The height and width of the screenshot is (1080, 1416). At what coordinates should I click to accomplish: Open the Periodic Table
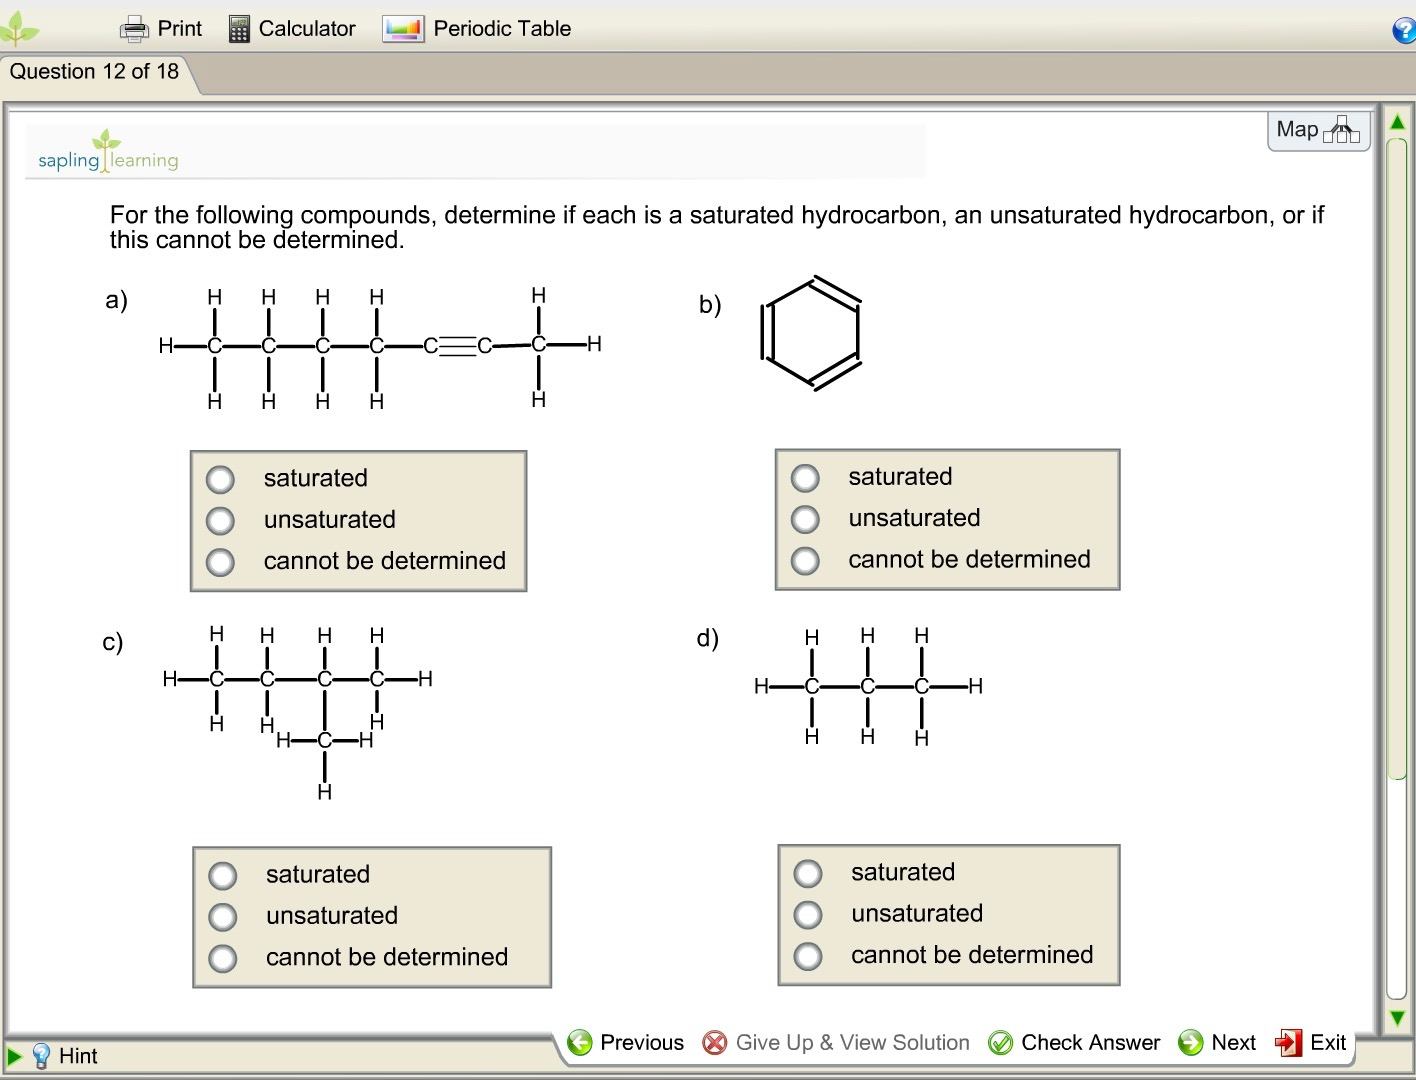pos(401,28)
